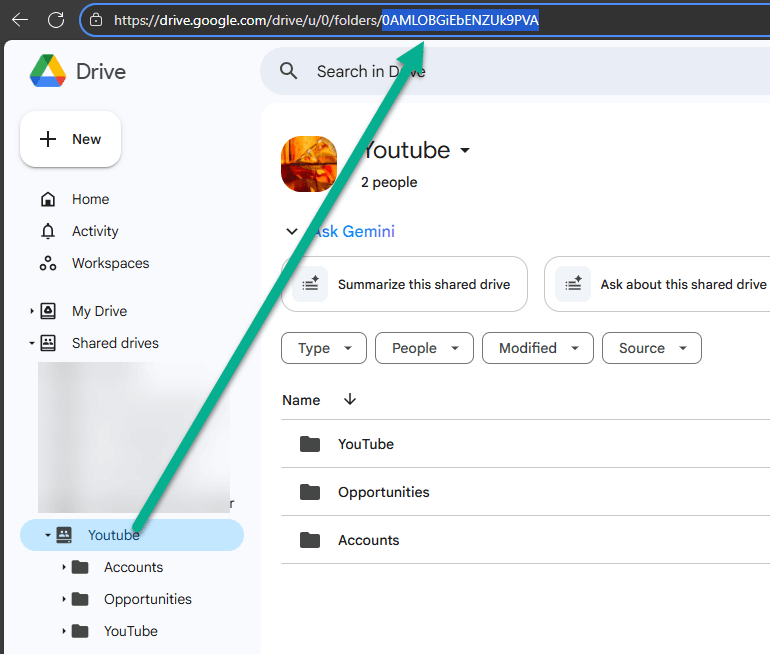Viewport: 770px width, 654px height.
Task: Click the Summarize this shared drive sparkle icon
Action: [310, 284]
